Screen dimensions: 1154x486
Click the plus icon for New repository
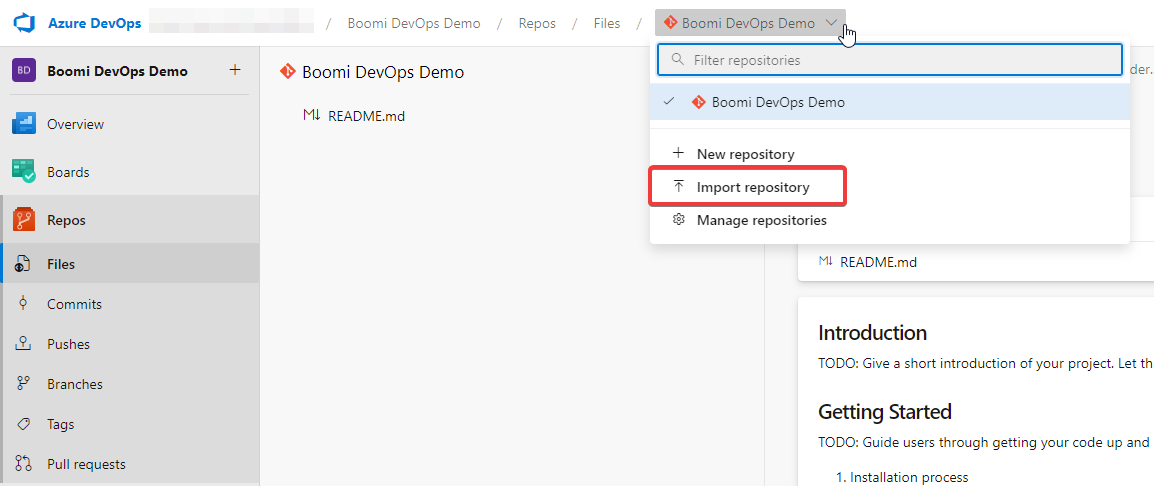[679, 153]
